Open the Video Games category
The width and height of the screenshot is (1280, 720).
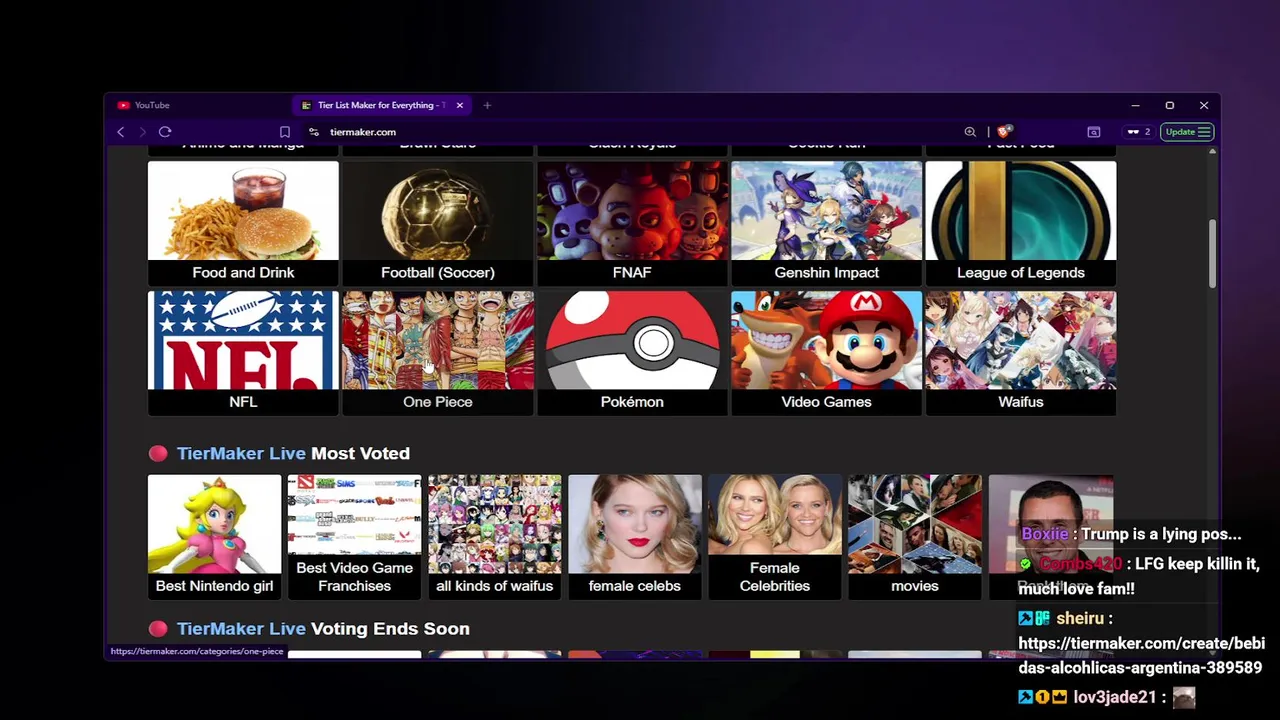826,353
